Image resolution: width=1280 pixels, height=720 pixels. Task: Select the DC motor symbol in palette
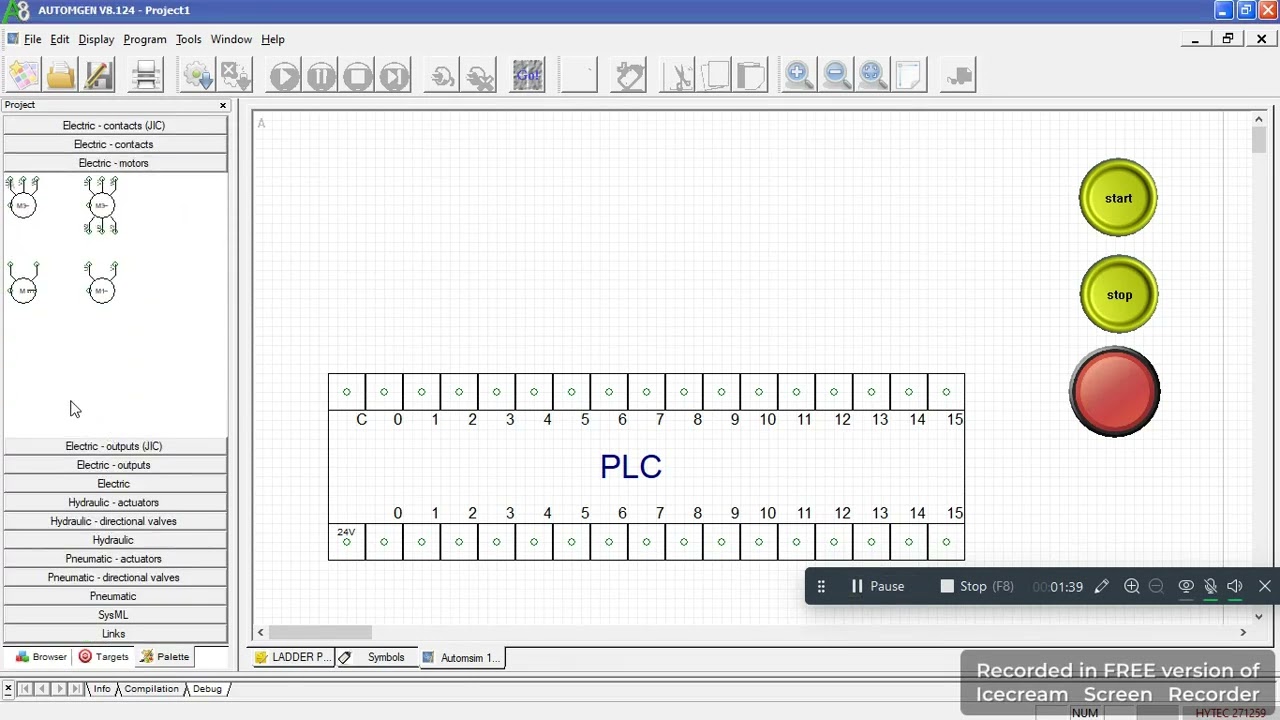click(x=23, y=283)
